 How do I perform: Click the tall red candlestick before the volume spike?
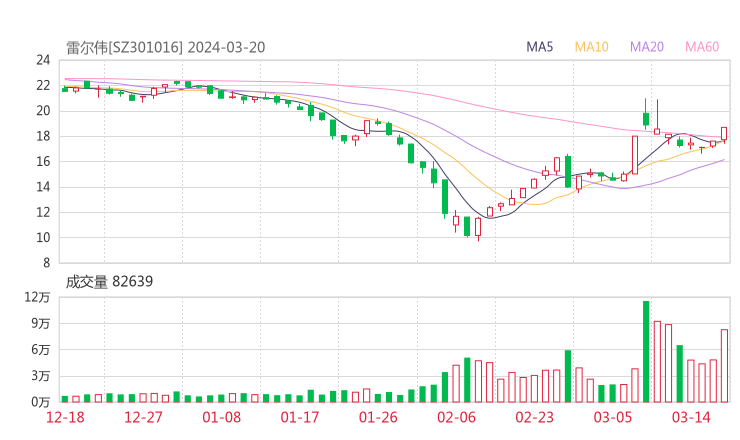635,155
